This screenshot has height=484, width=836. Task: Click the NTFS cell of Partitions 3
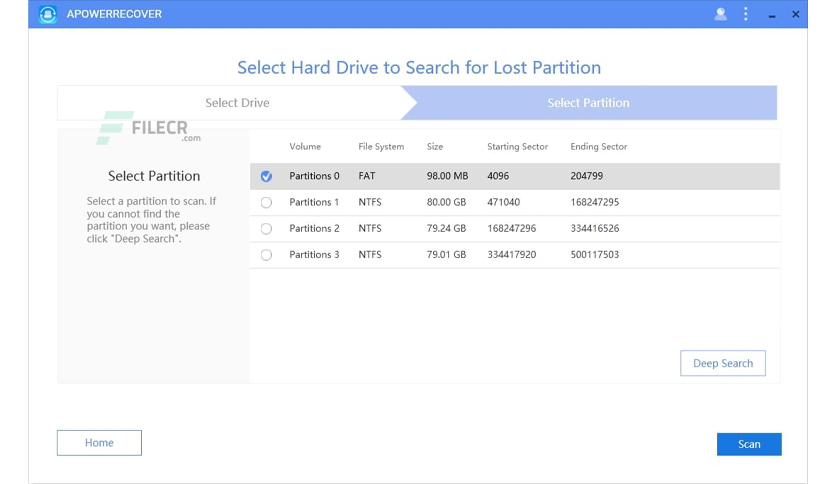click(x=370, y=254)
